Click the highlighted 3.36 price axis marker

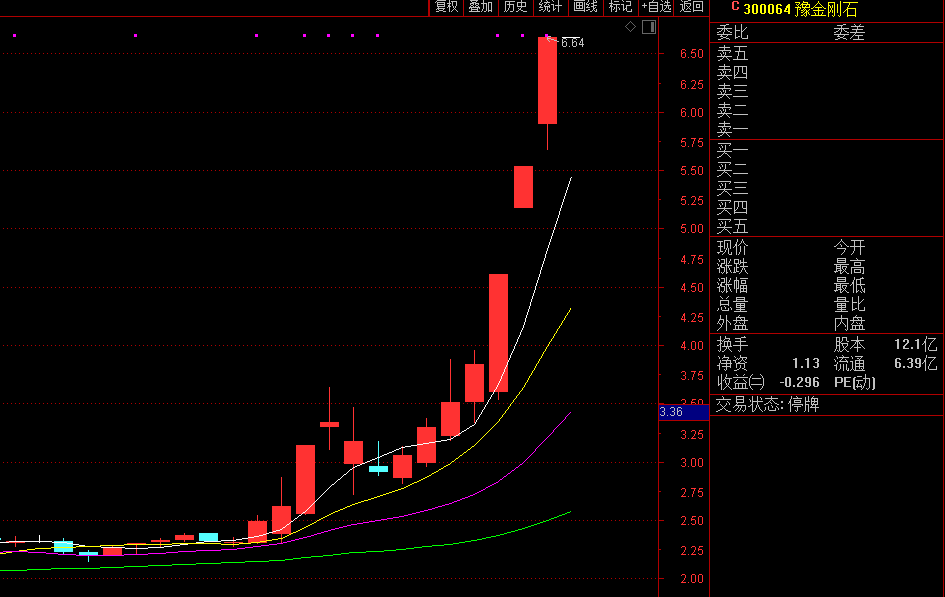click(672, 412)
